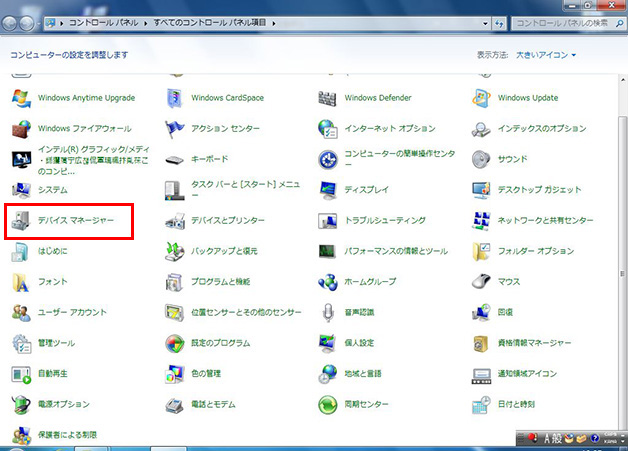The width and height of the screenshot is (628, 451).
Task: Open 電源オプション
Action: pos(50,405)
